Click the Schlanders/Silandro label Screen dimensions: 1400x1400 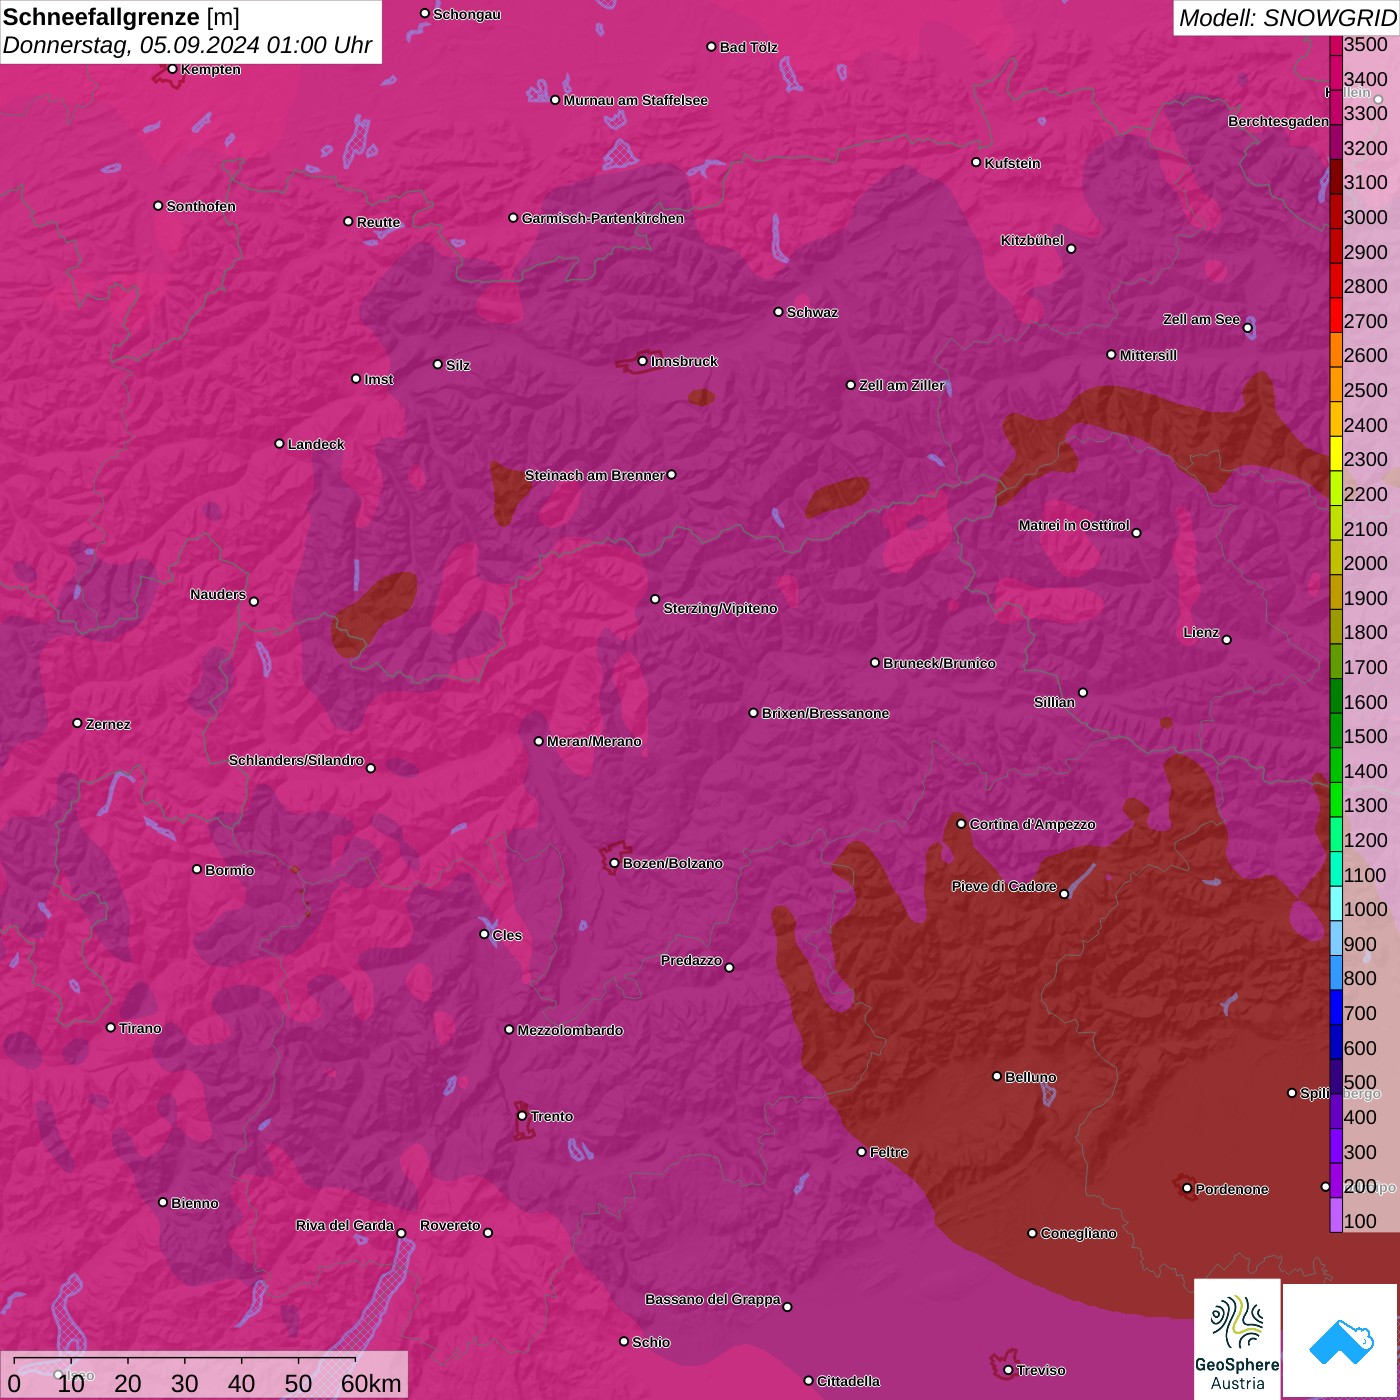pos(296,760)
